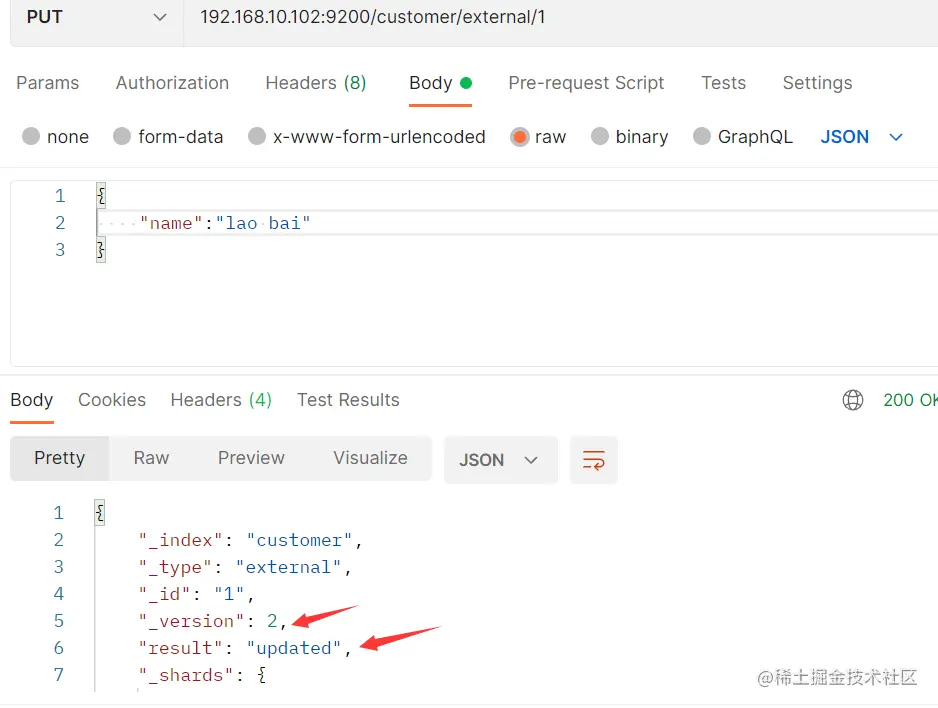Select the binary radio option
Image resolution: width=938 pixels, height=708 pixels.
pos(600,137)
